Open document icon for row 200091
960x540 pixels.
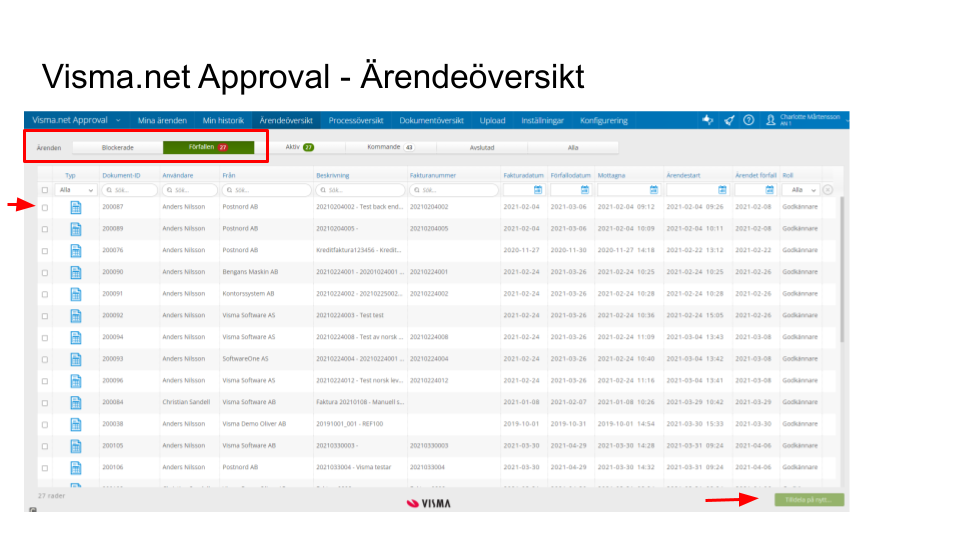point(75,294)
